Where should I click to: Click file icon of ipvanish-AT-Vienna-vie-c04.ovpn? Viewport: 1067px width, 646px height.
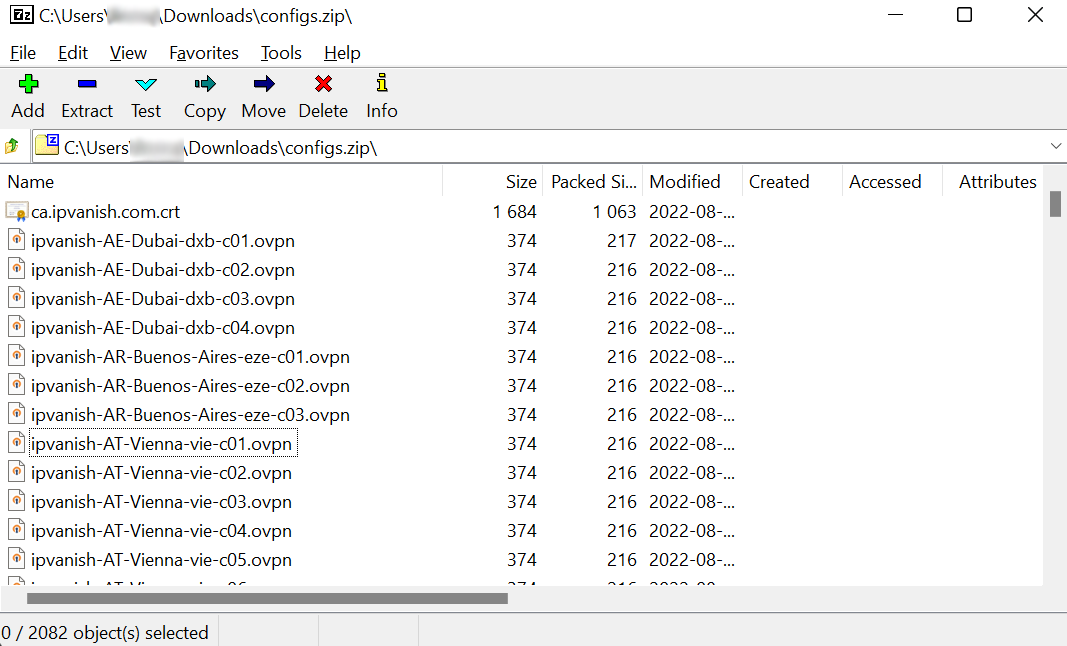(x=17, y=530)
